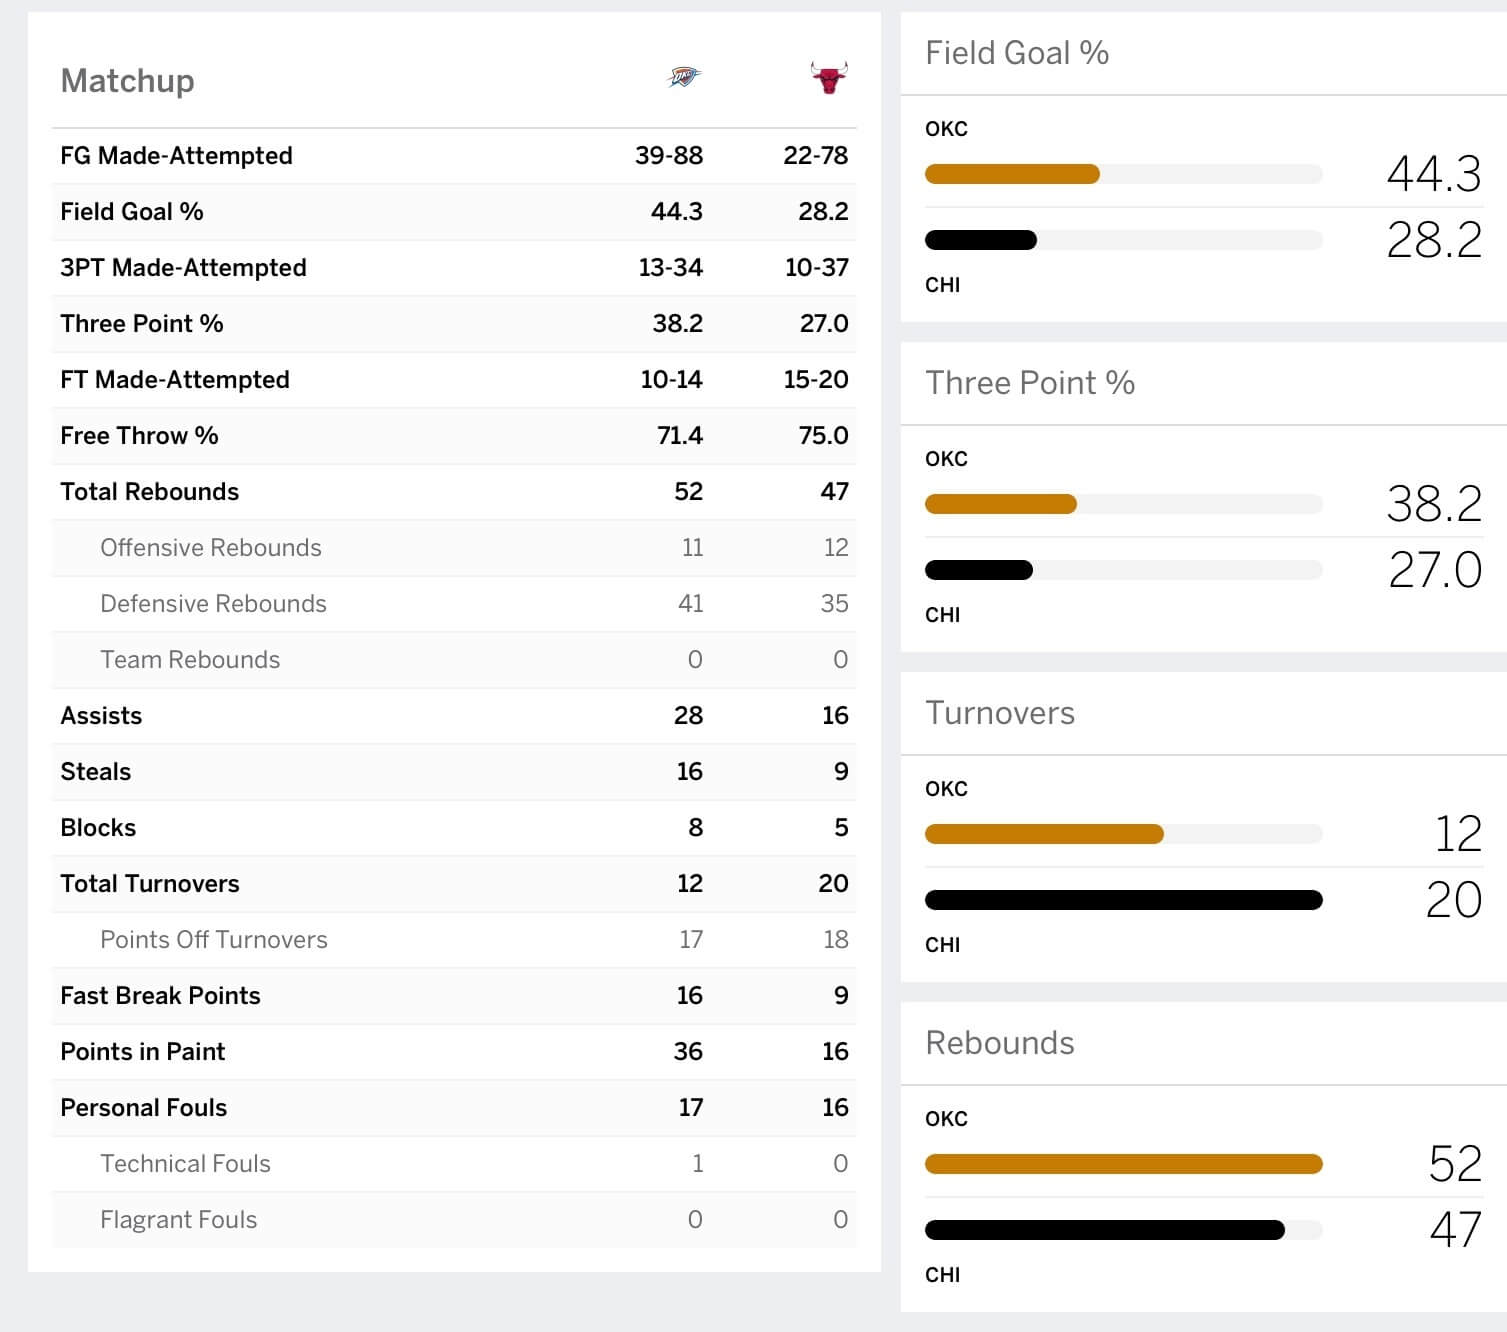This screenshot has width=1507, height=1332.
Task: Click the Points Off Turnovers sub-row
Action: click(213, 940)
